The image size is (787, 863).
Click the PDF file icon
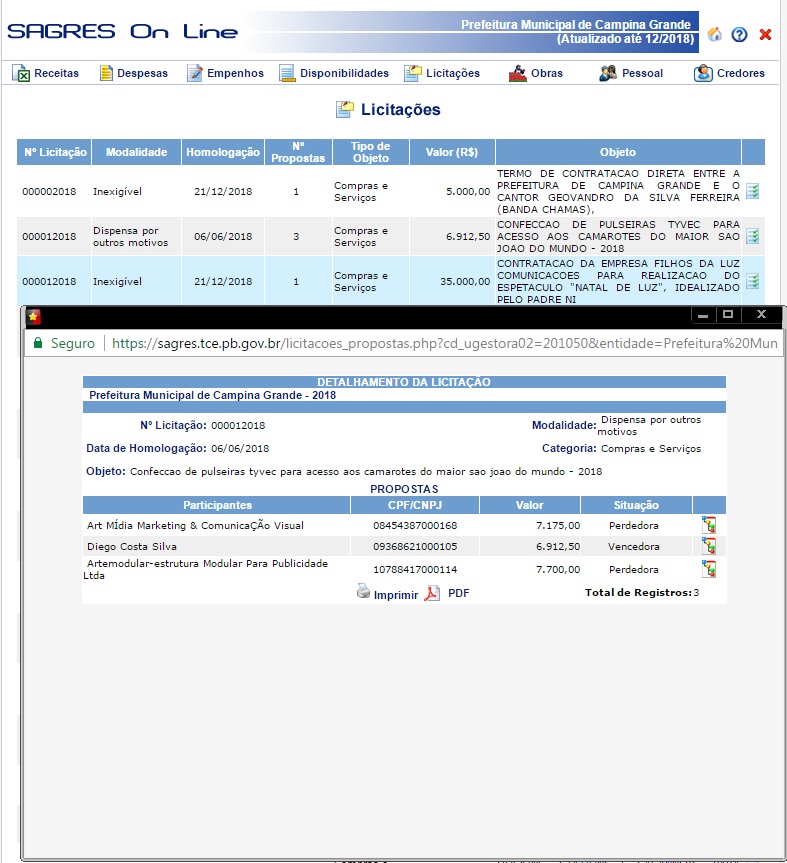[x=432, y=593]
